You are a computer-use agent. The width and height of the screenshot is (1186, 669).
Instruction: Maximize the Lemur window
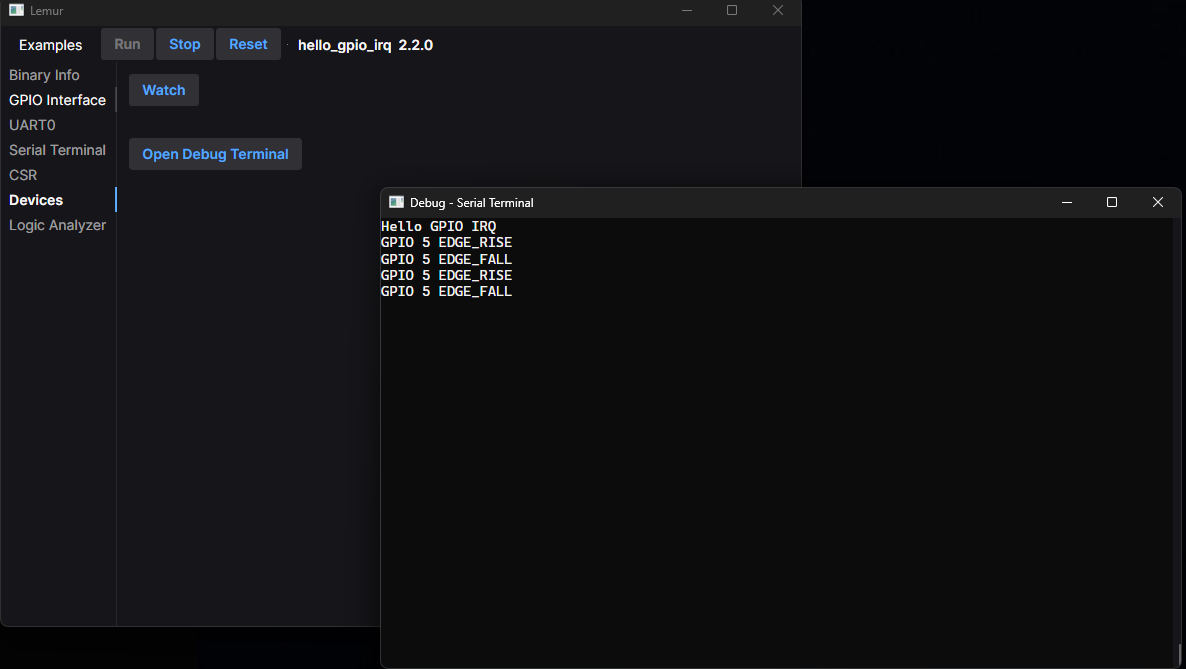[x=731, y=11]
